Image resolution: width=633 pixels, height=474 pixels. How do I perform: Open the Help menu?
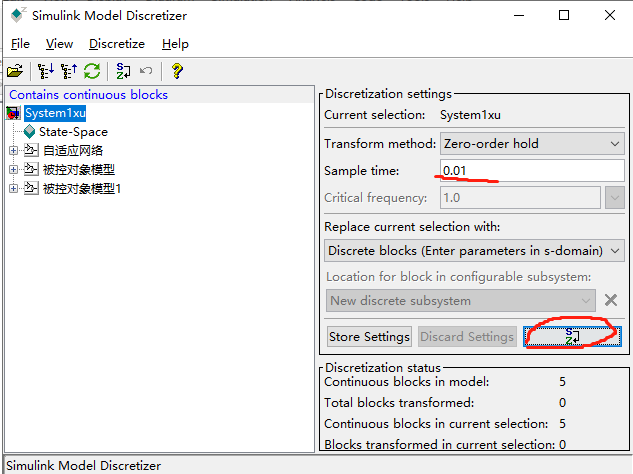[175, 44]
